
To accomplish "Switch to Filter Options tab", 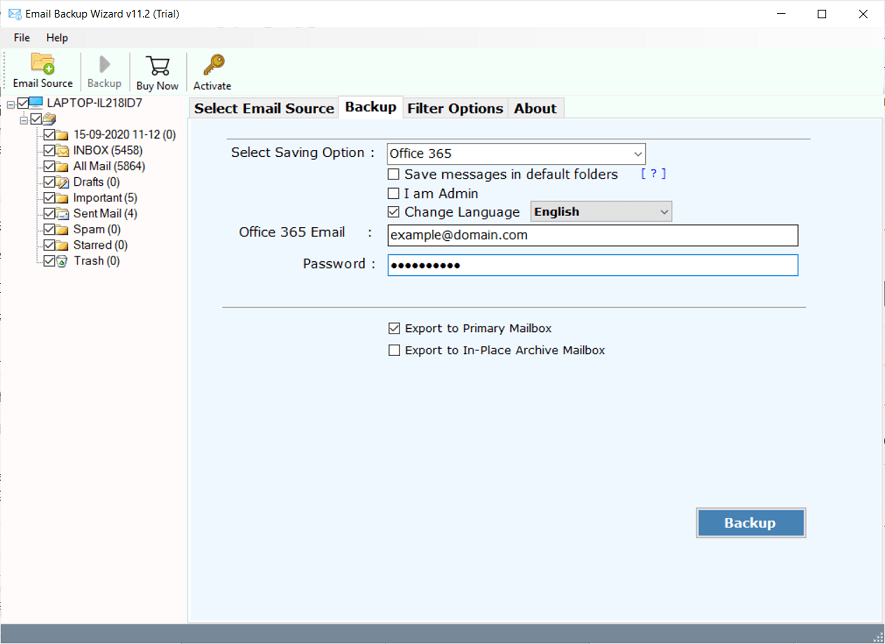I will tap(455, 108).
